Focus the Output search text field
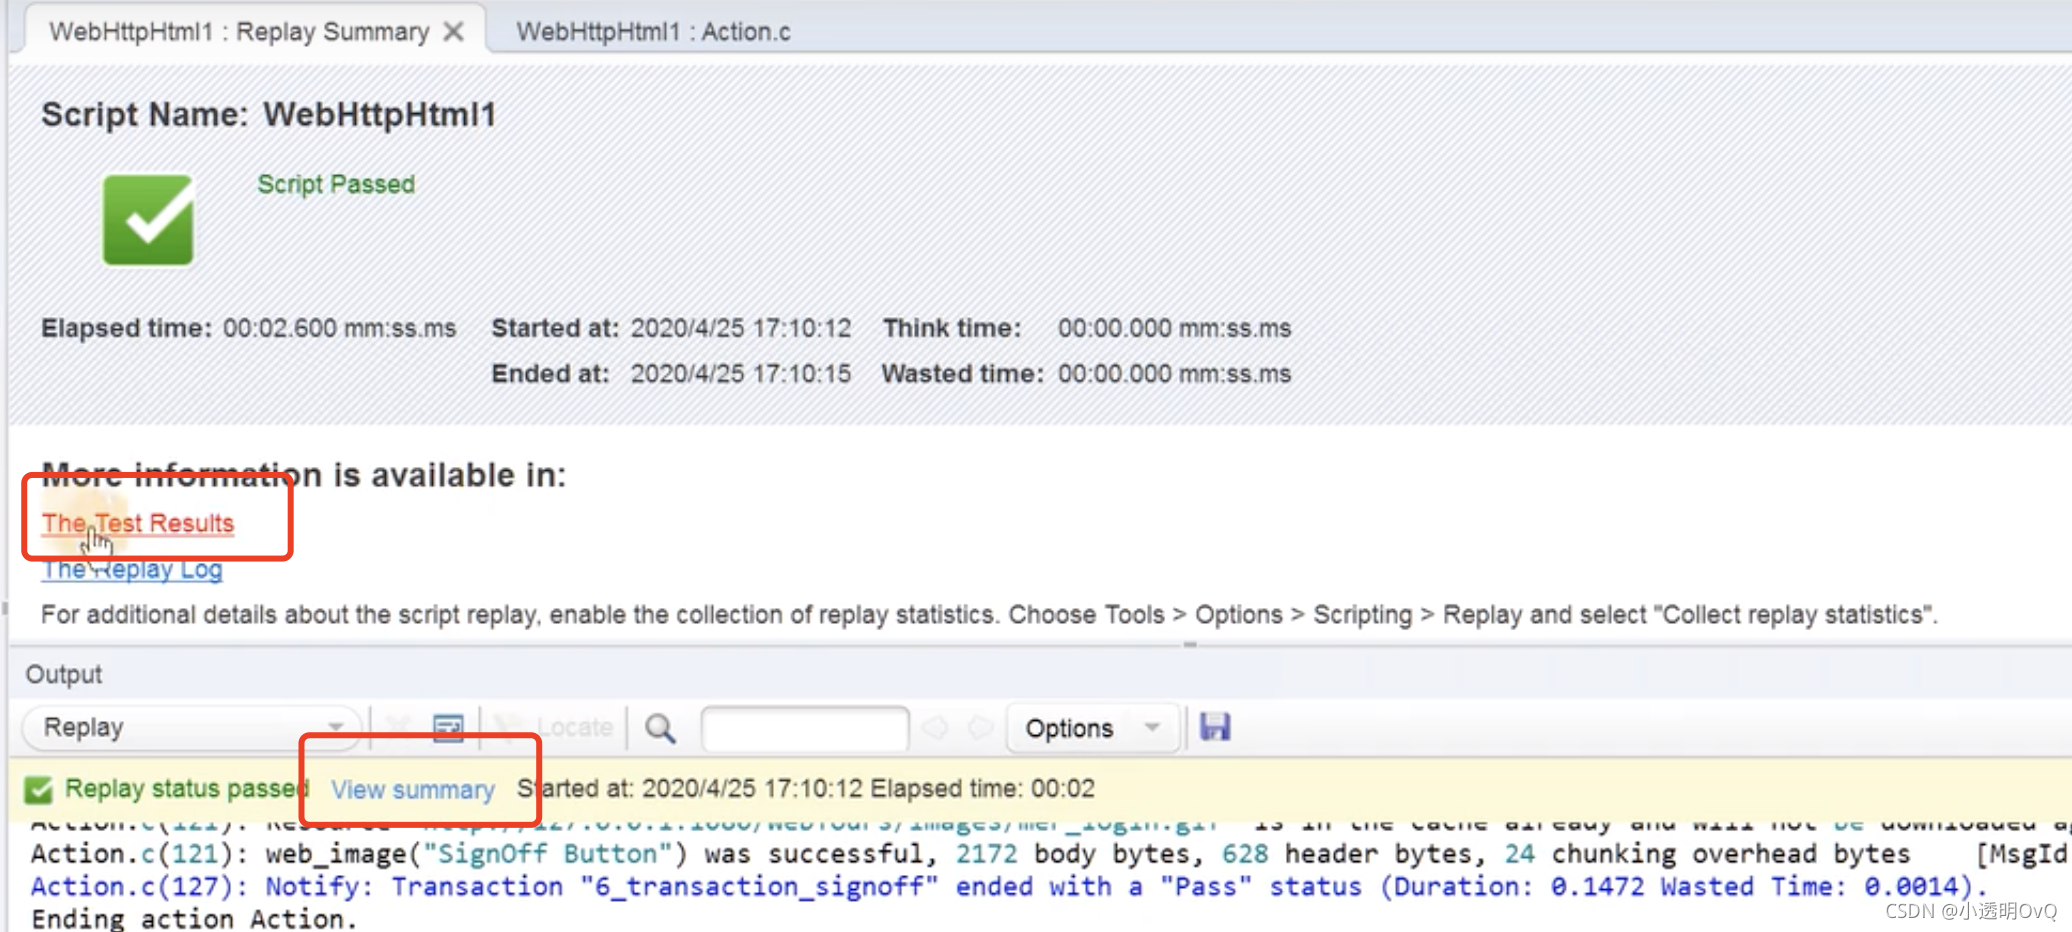The width and height of the screenshot is (2072, 932). 805,728
